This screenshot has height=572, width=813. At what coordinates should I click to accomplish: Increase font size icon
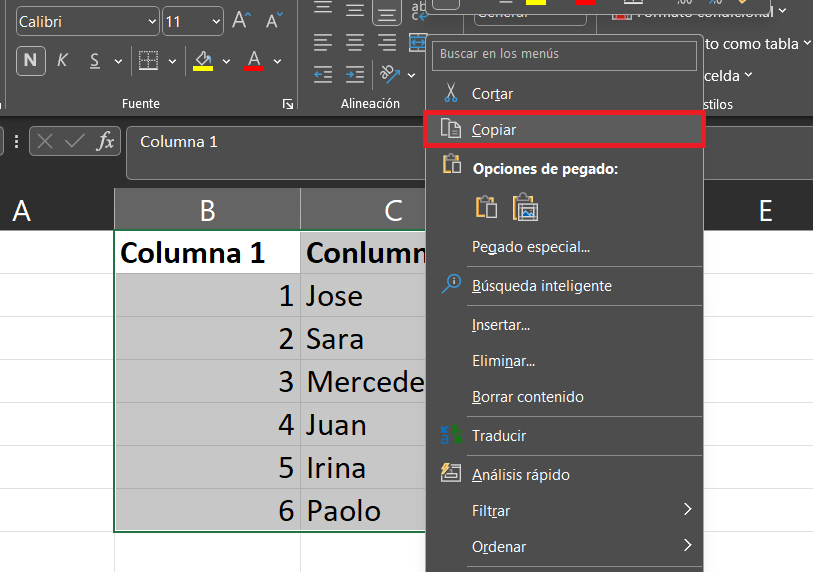click(x=241, y=21)
